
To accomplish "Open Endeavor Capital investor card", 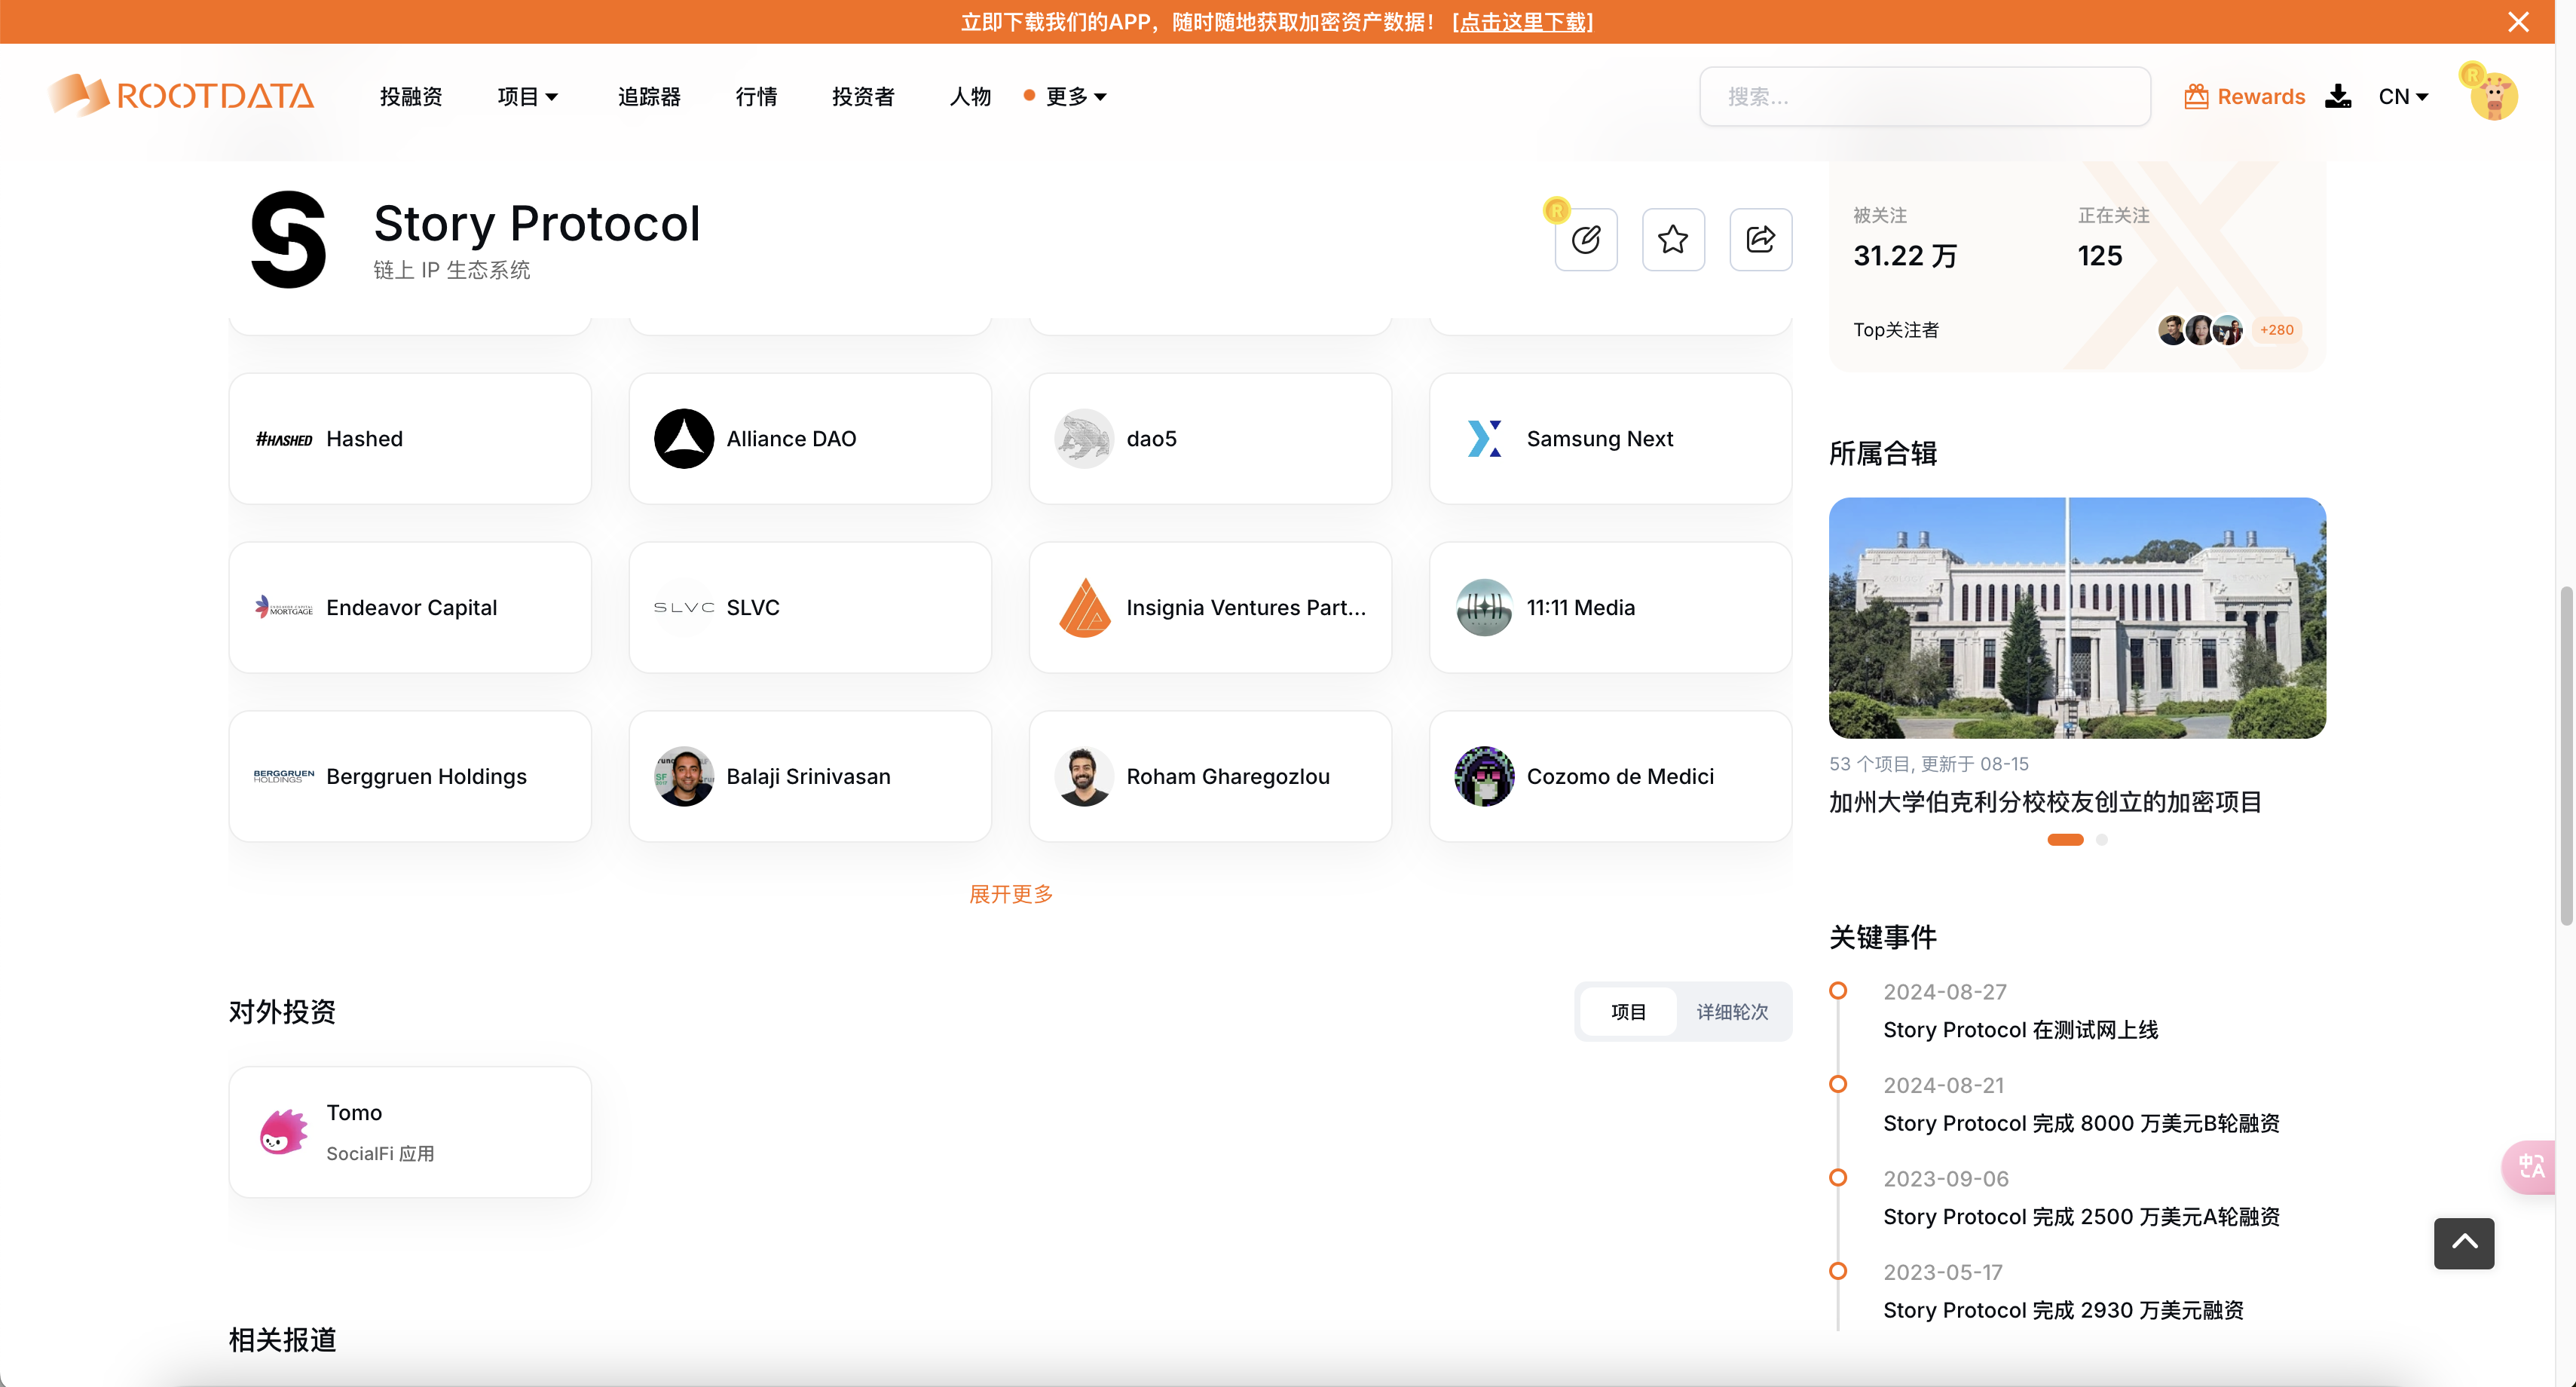I will coord(410,607).
